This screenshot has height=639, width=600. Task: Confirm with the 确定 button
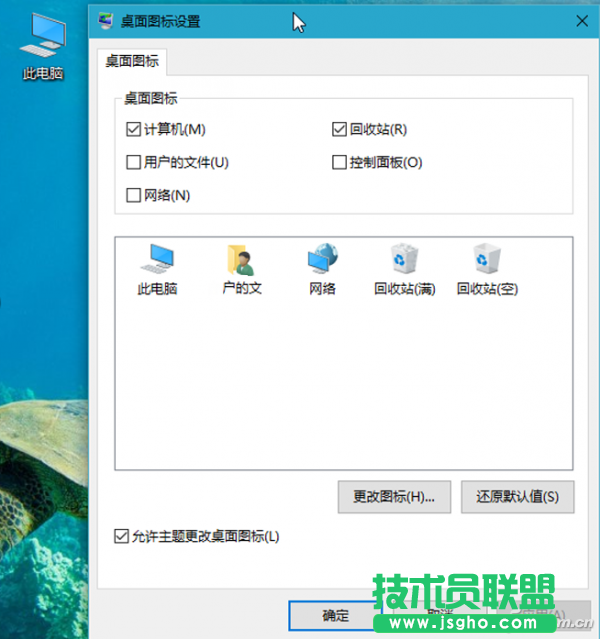coord(336,616)
